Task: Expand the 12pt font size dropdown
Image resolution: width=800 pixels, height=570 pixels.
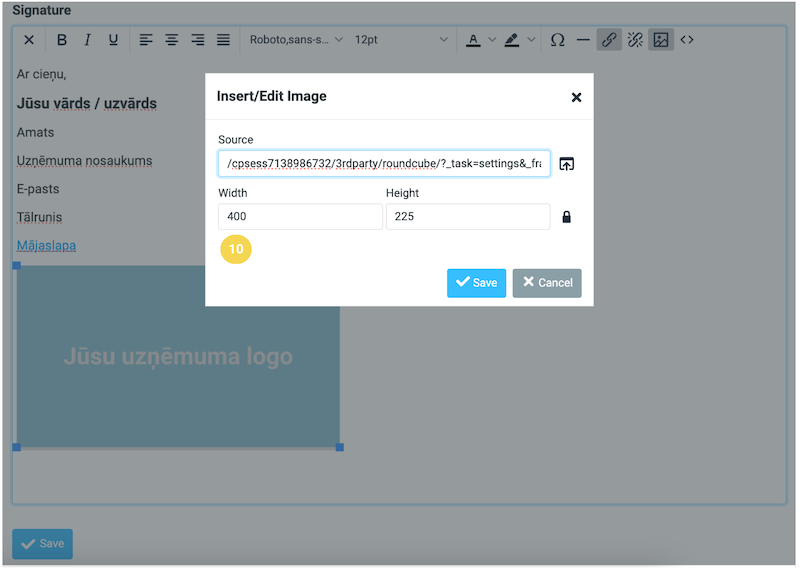Action: [x=400, y=40]
